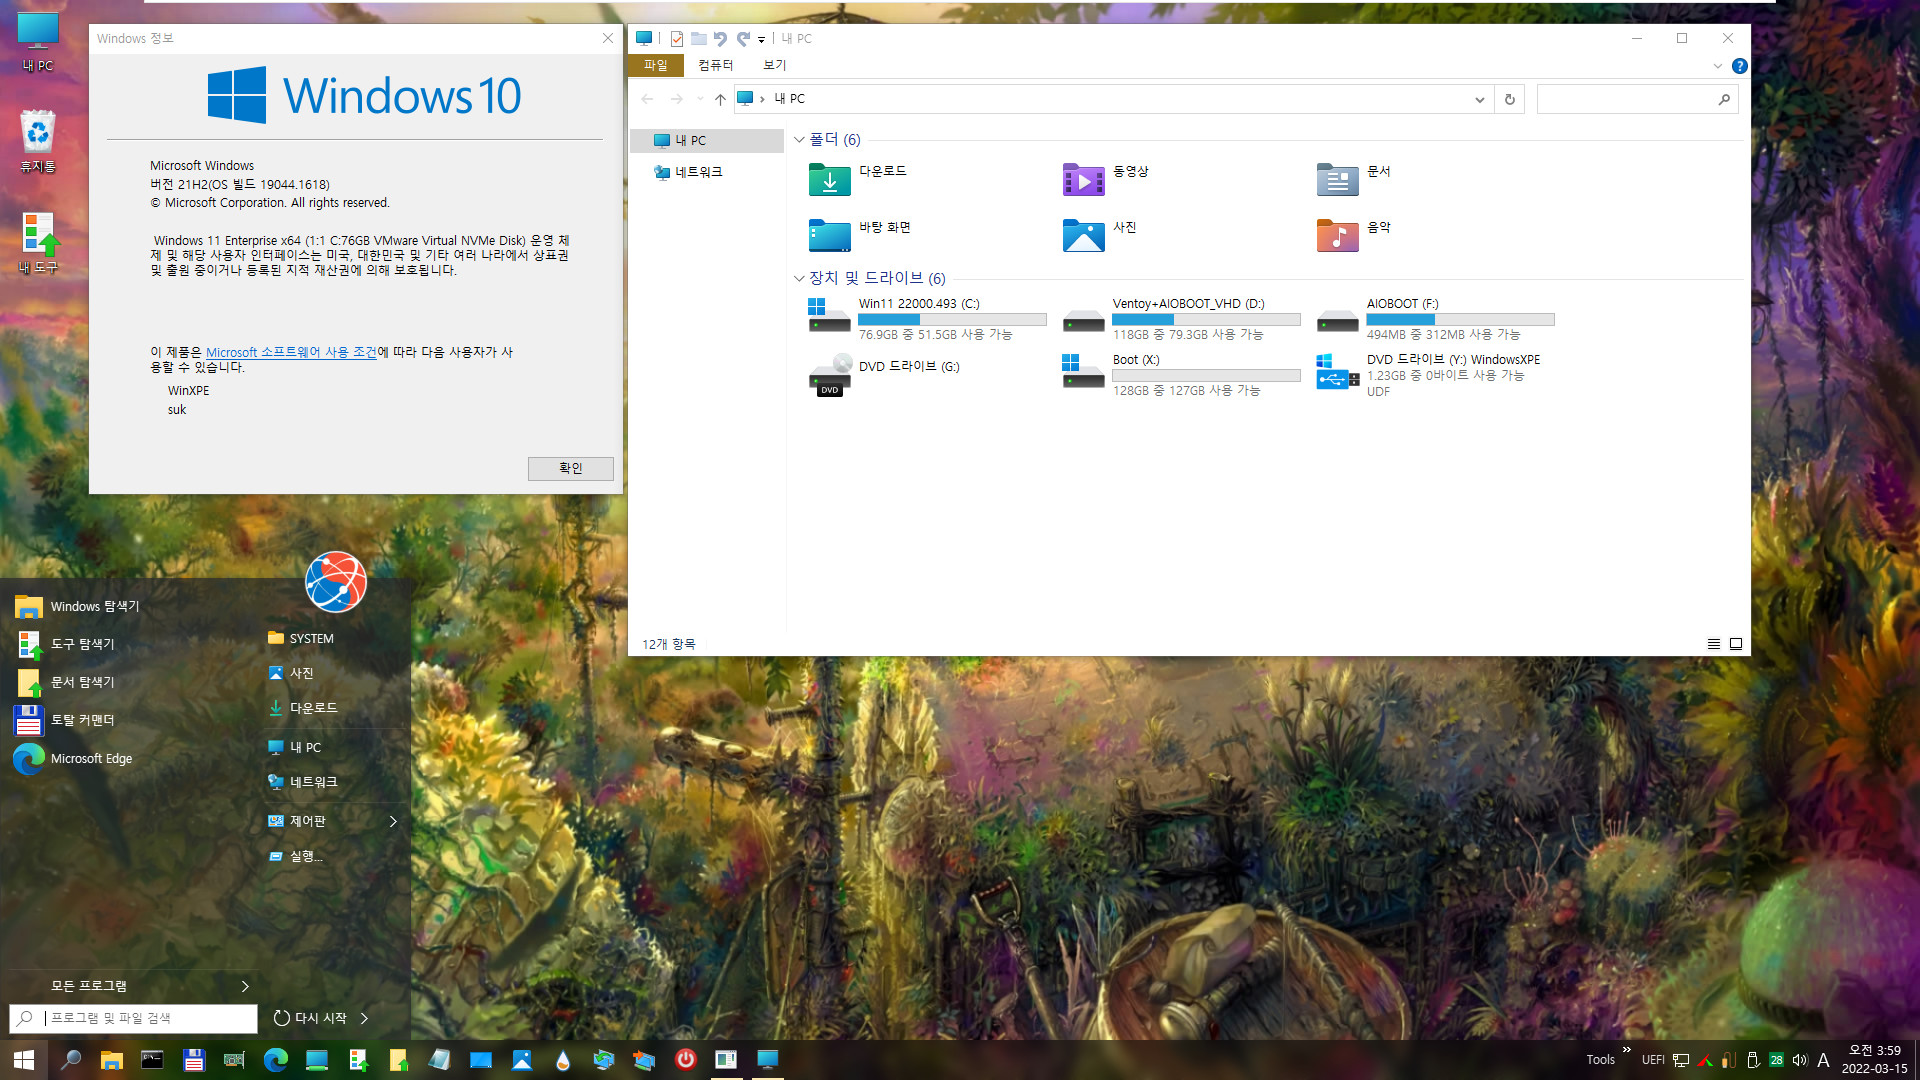Collapse the 폴더 (6) group

[799, 140]
